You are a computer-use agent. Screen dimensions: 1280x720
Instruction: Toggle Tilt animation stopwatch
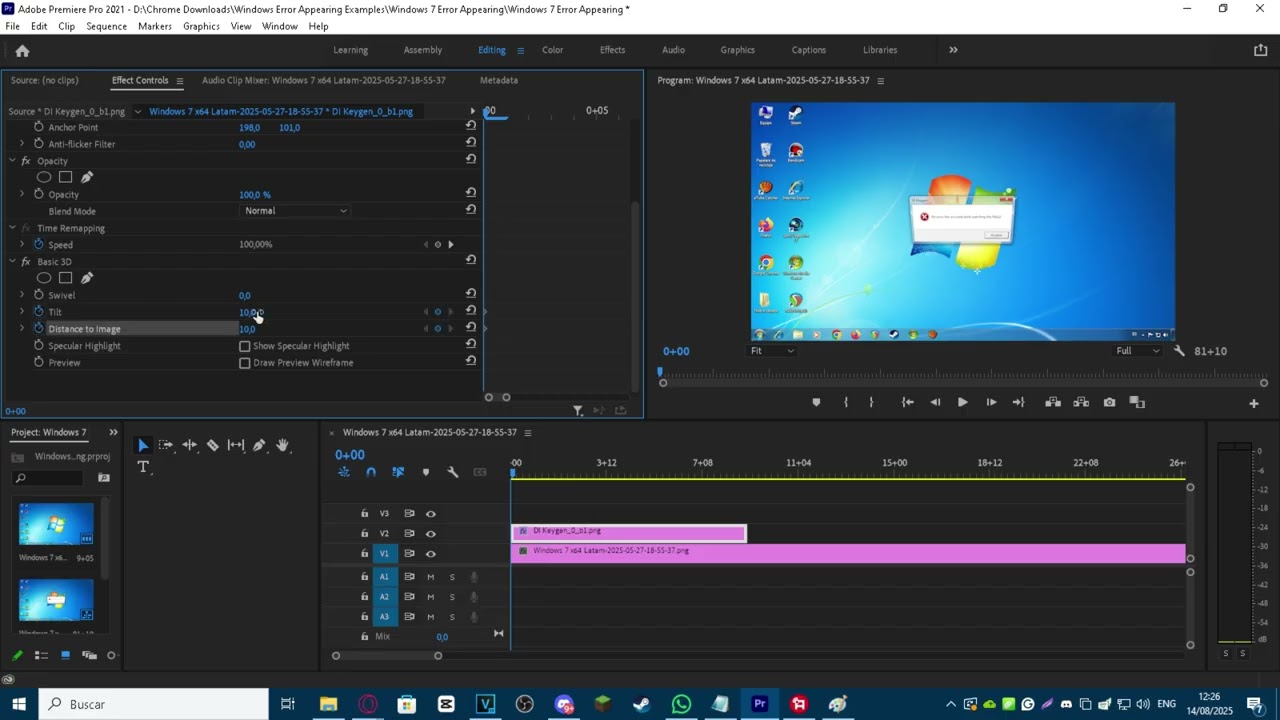[x=39, y=311]
